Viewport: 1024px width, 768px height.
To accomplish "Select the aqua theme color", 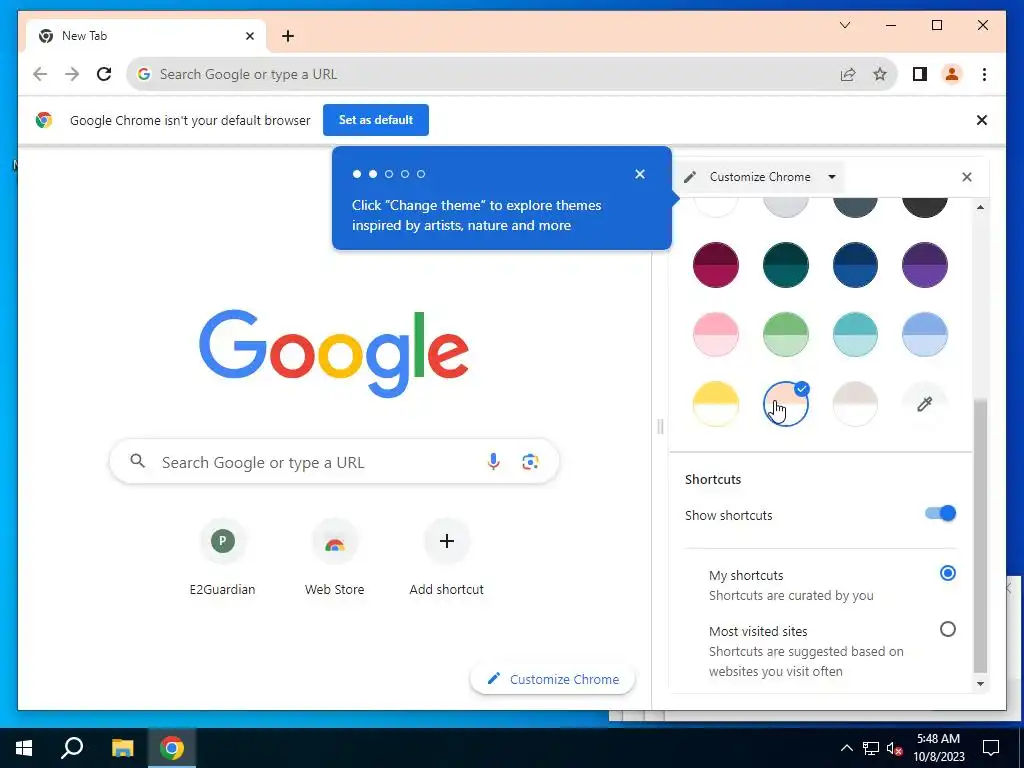I will [855, 334].
